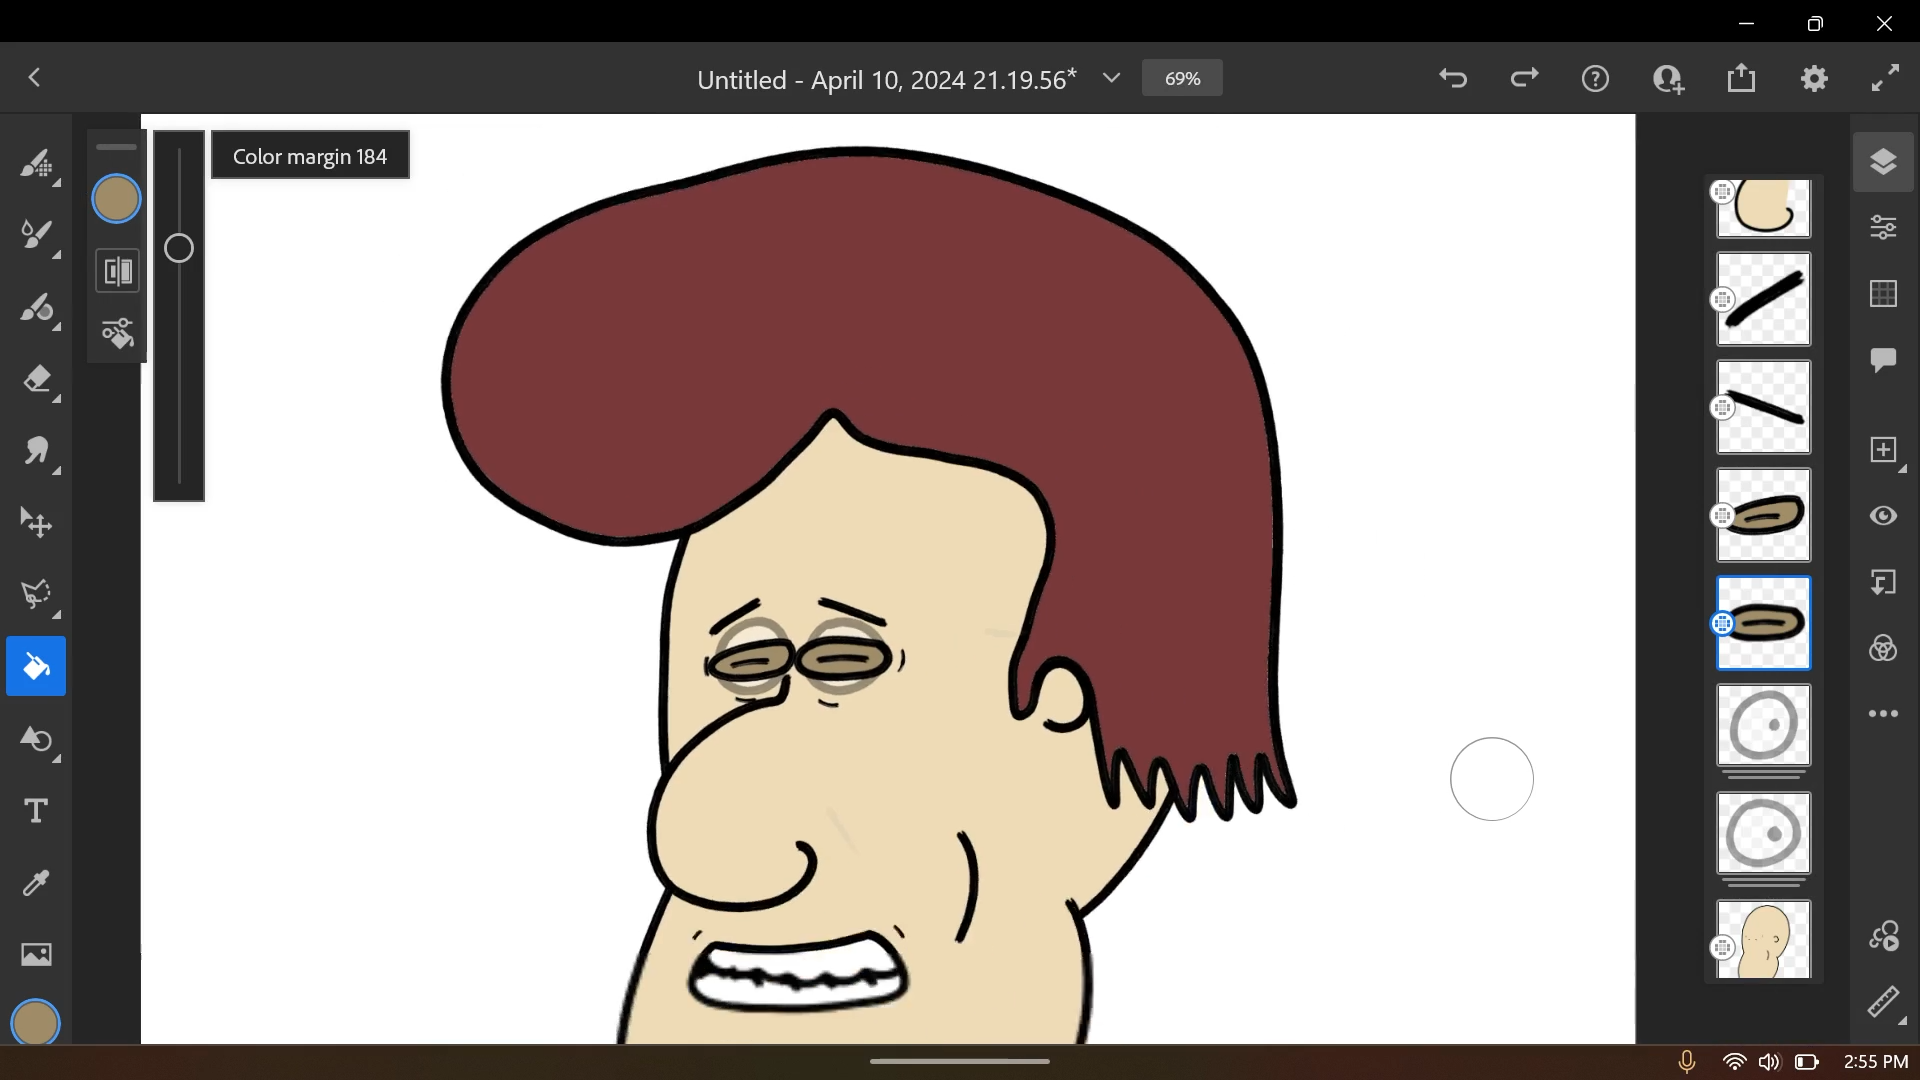Image resolution: width=1920 pixels, height=1080 pixels.
Task: Open the Adjustments panel
Action: click(1884, 227)
